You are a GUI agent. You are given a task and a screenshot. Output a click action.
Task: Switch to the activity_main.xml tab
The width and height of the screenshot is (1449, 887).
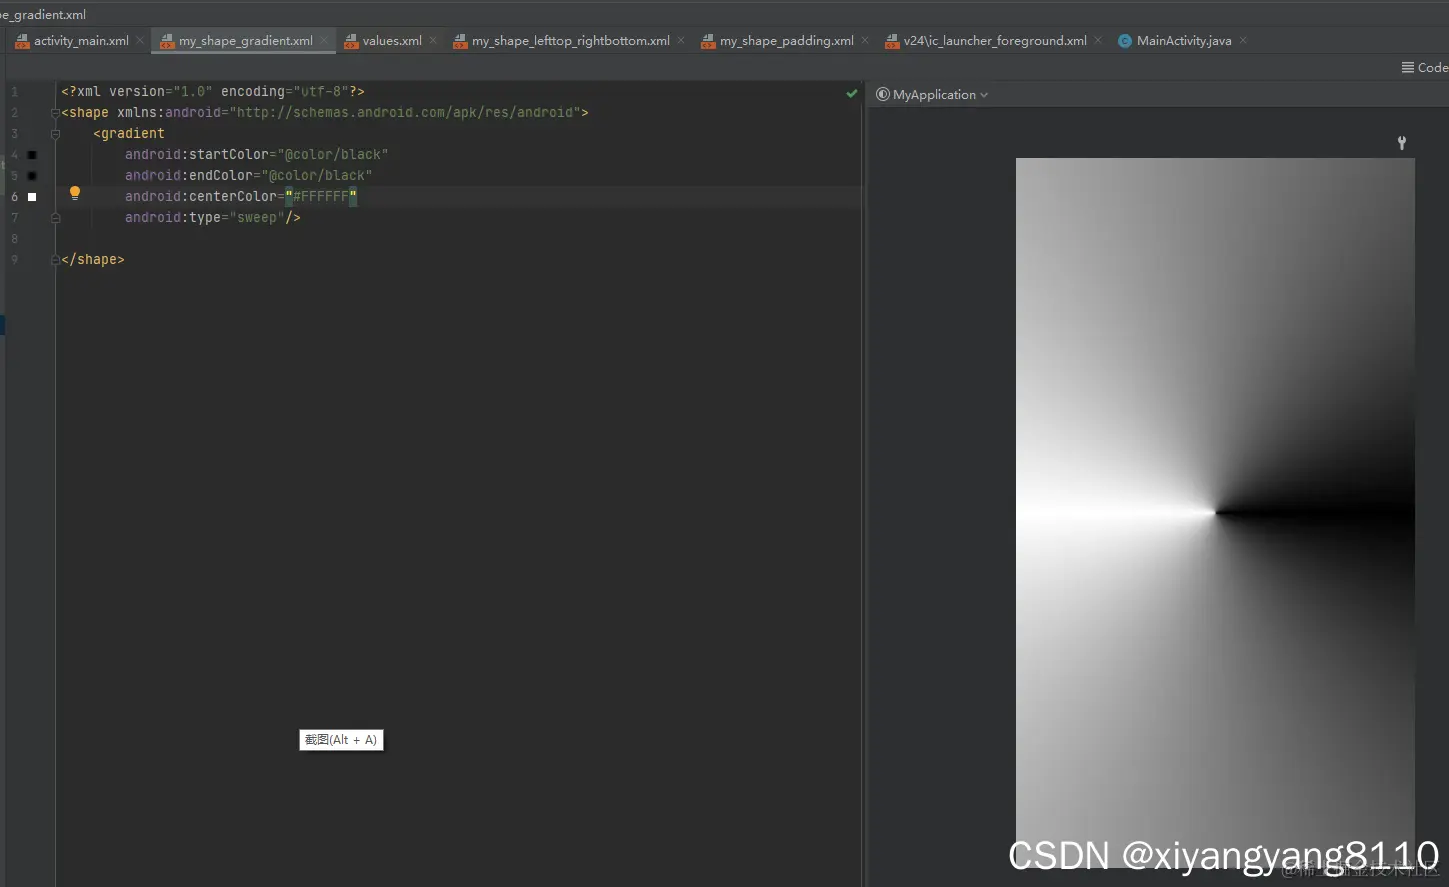pyautogui.click(x=81, y=41)
